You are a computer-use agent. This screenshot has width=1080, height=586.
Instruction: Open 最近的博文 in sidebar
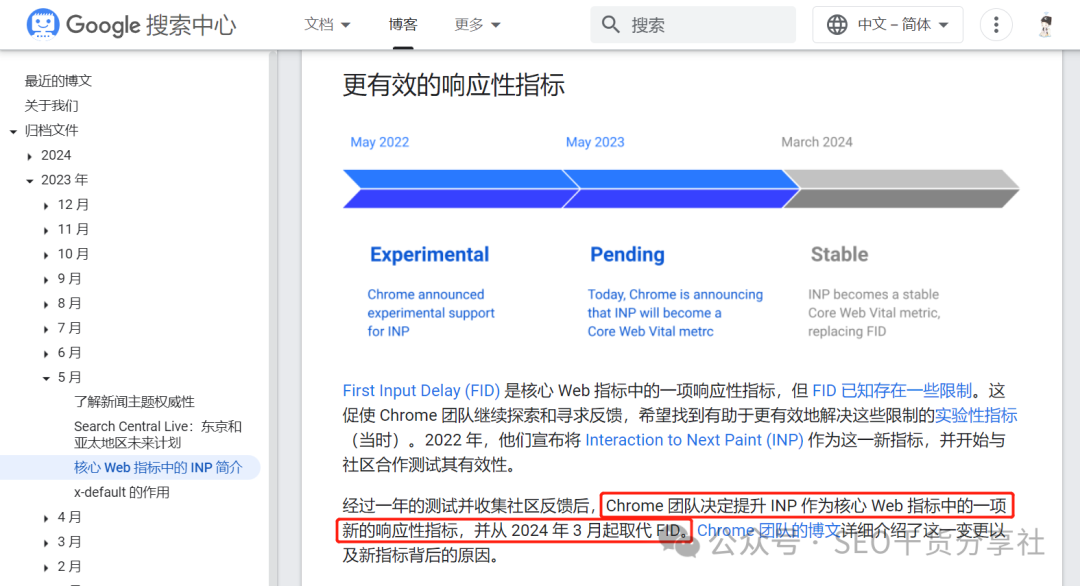(58, 81)
